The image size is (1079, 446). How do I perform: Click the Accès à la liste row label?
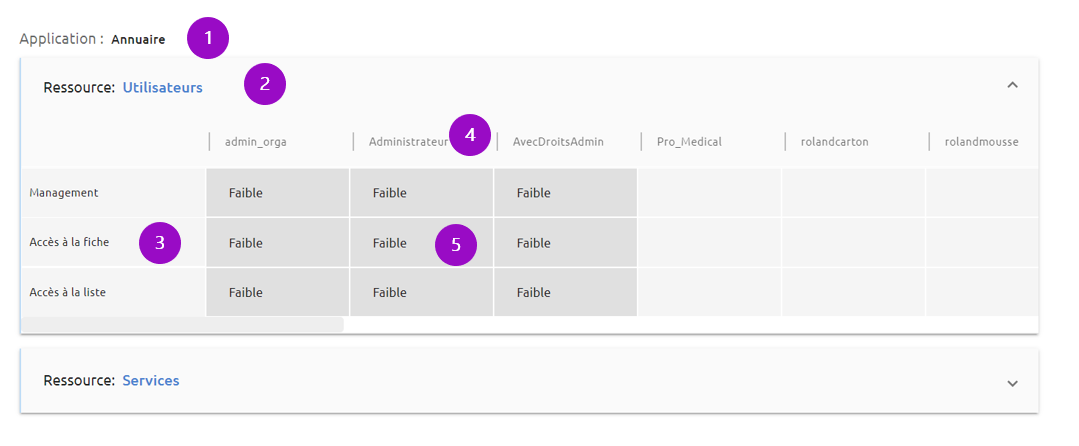pyautogui.click(x=67, y=292)
